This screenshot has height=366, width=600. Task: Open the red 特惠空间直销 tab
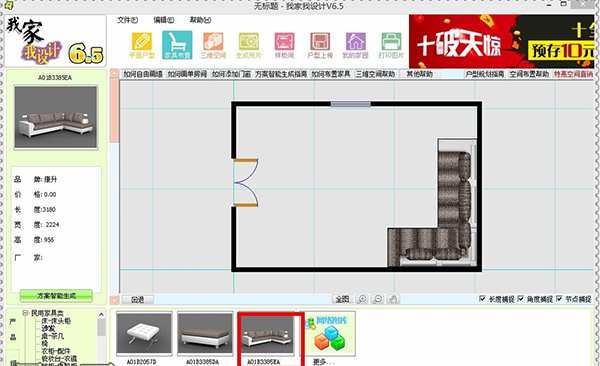coord(573,74)
